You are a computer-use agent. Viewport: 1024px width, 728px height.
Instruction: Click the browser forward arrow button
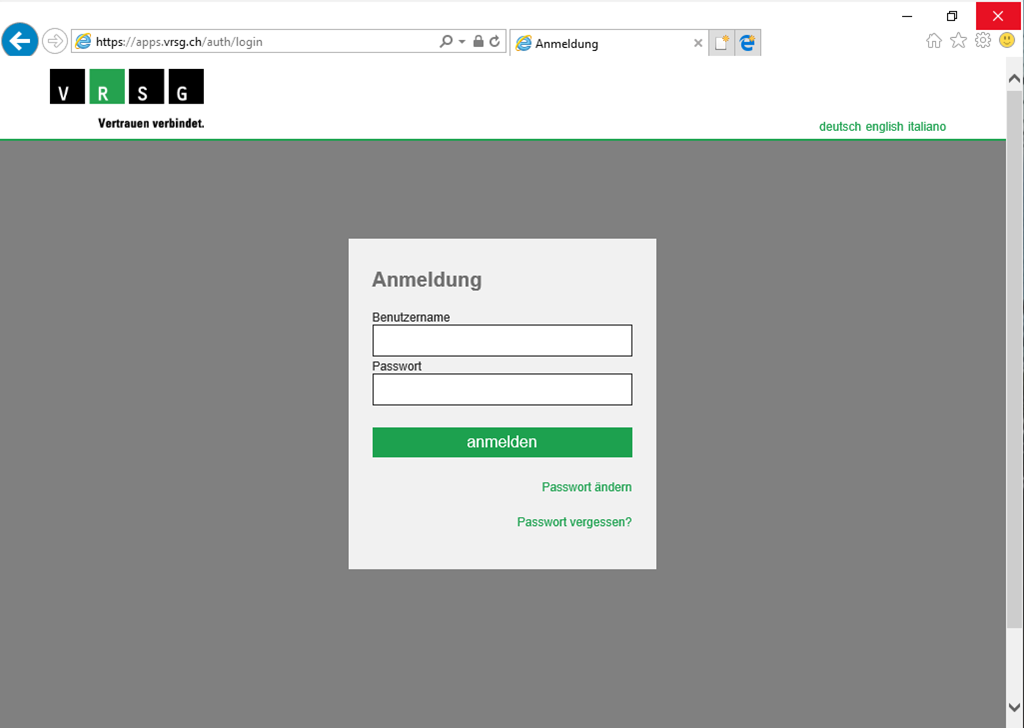55,41
